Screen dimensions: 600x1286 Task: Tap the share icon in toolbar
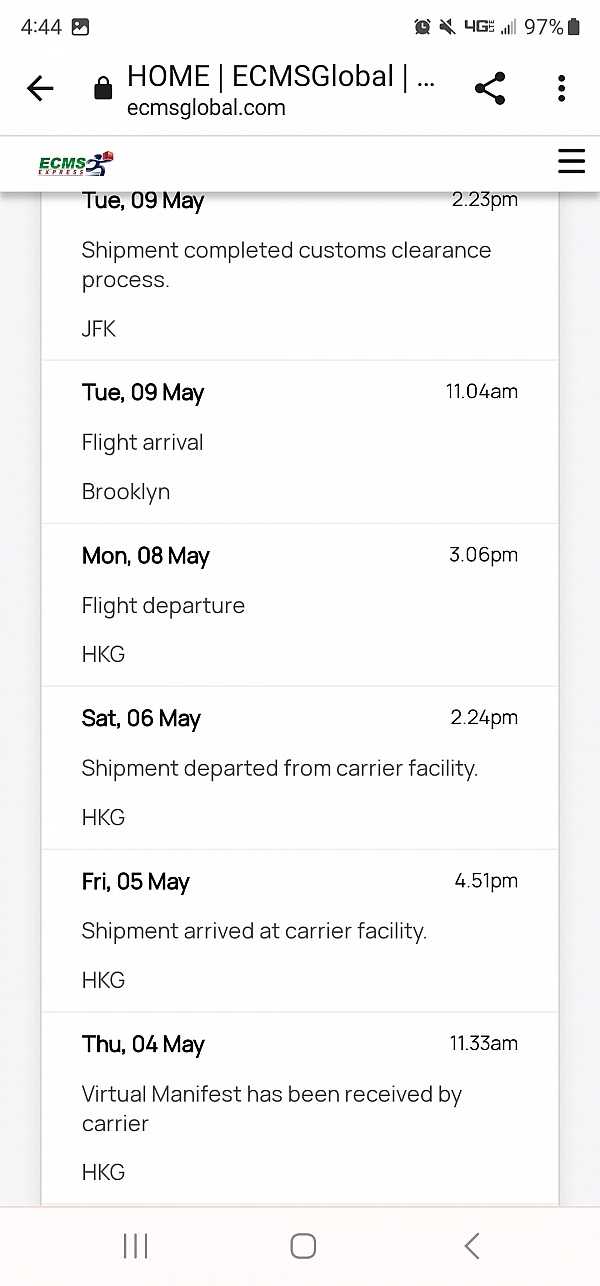coord(490,89)
